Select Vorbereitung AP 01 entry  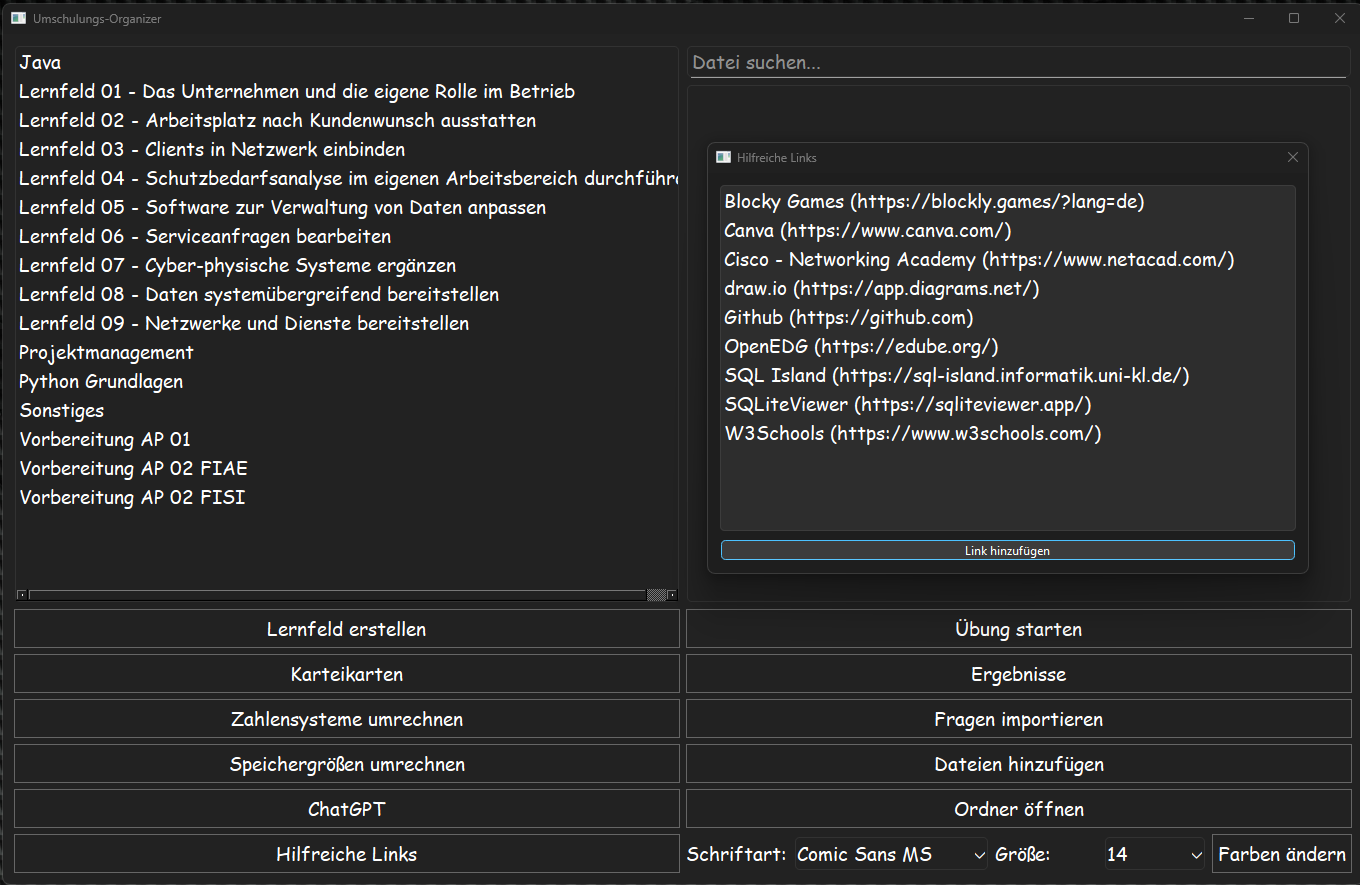[347, 439]
